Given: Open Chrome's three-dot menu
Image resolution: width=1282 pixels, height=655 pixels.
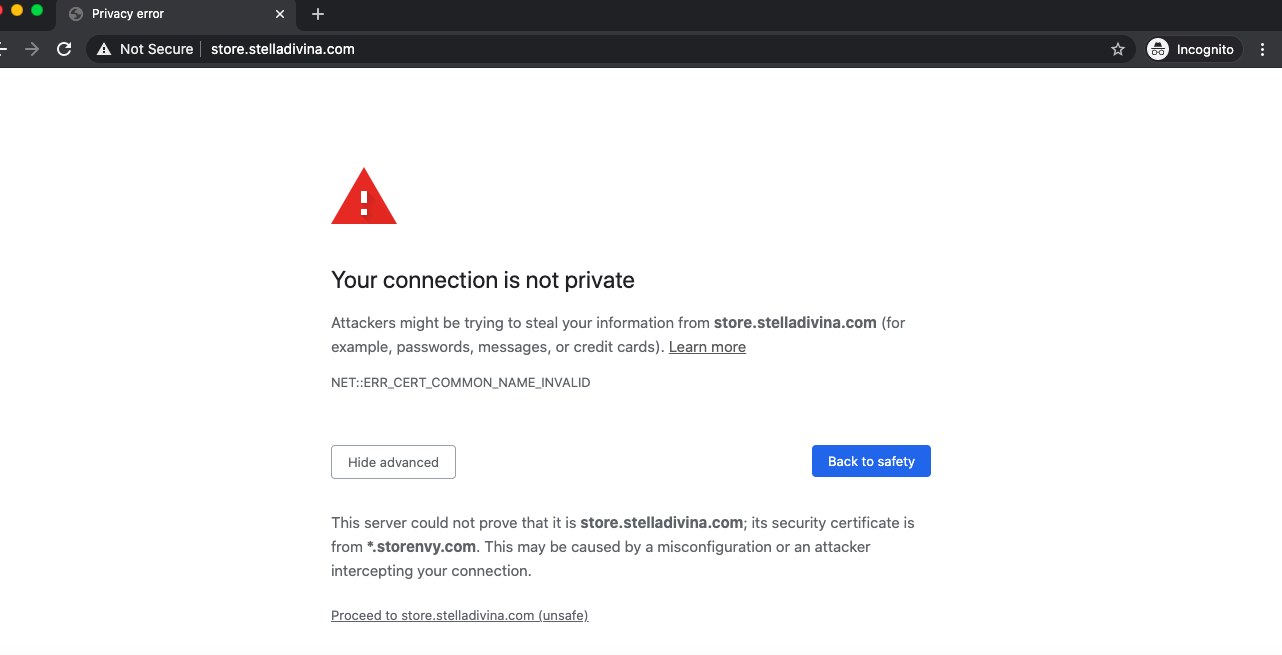Looking at the screenshot, I should pos(1262,49).
